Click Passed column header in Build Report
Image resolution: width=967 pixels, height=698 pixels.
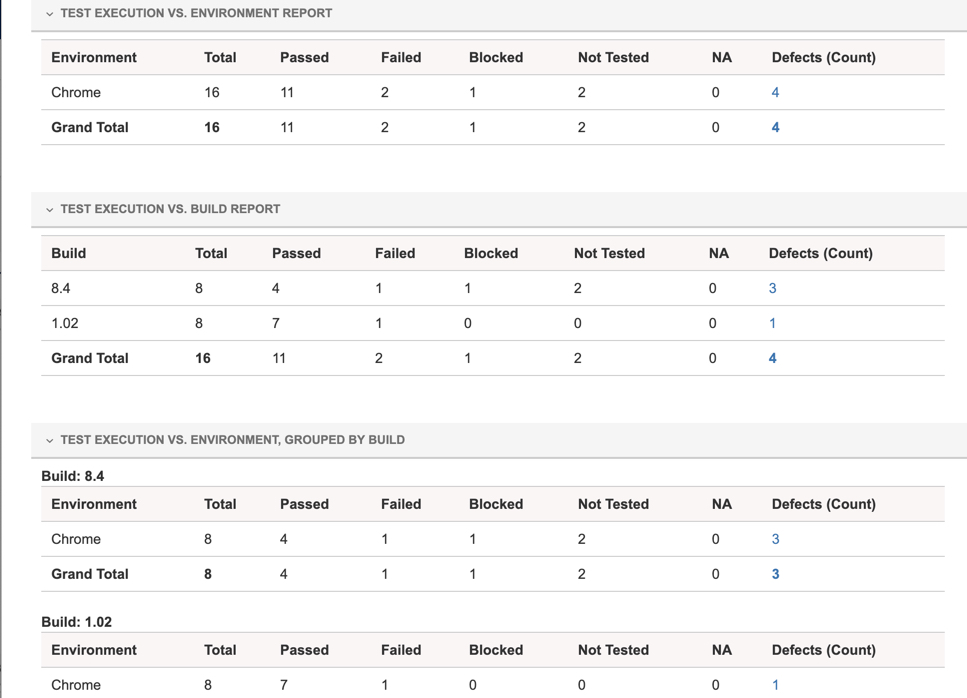click(296, 254)
